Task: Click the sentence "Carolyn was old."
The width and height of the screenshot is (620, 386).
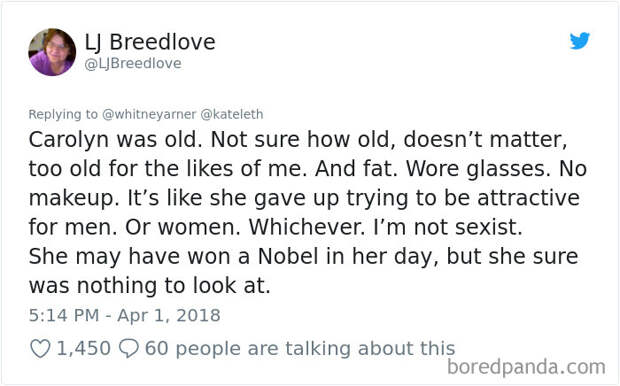Action: [x=115, y=140]
